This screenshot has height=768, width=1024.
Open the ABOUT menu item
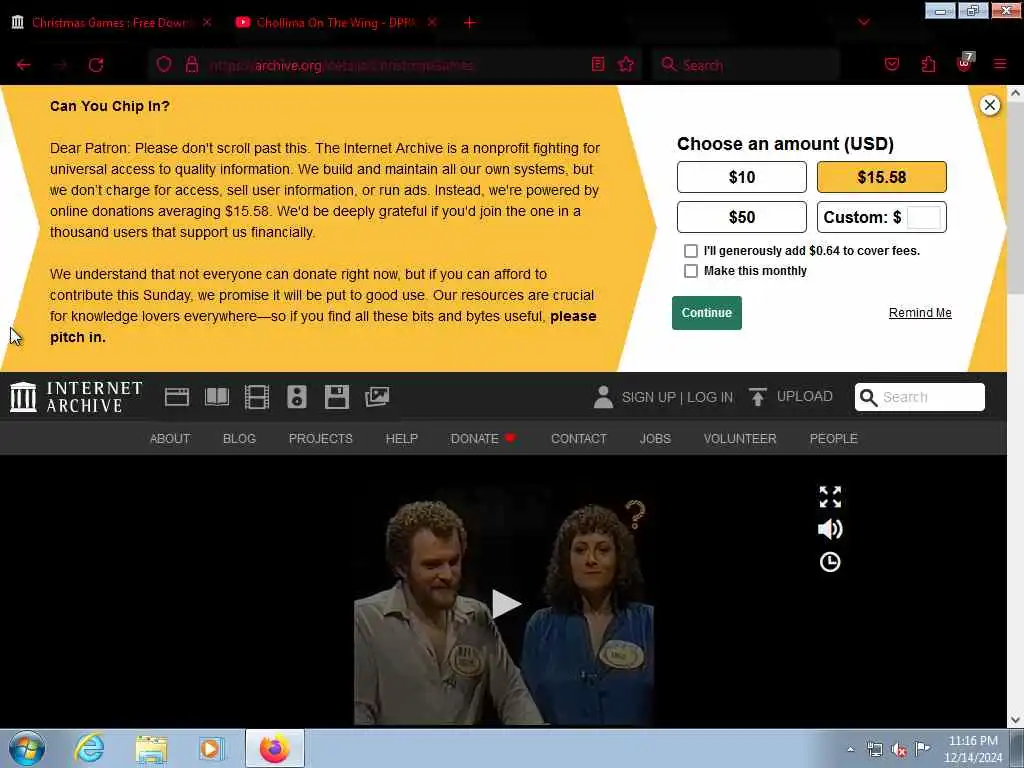click(170, 439)
